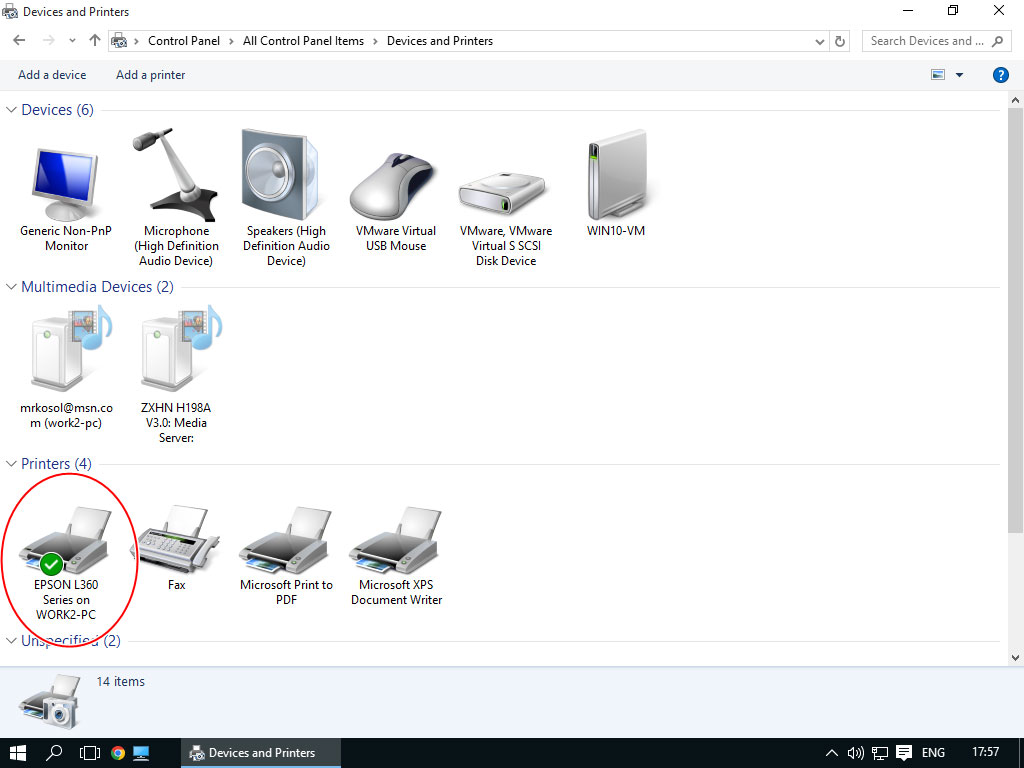Select Microsoft Print to PDF printer
The width and height of the screenshot is (1024, 768).
tap(286, 545)
